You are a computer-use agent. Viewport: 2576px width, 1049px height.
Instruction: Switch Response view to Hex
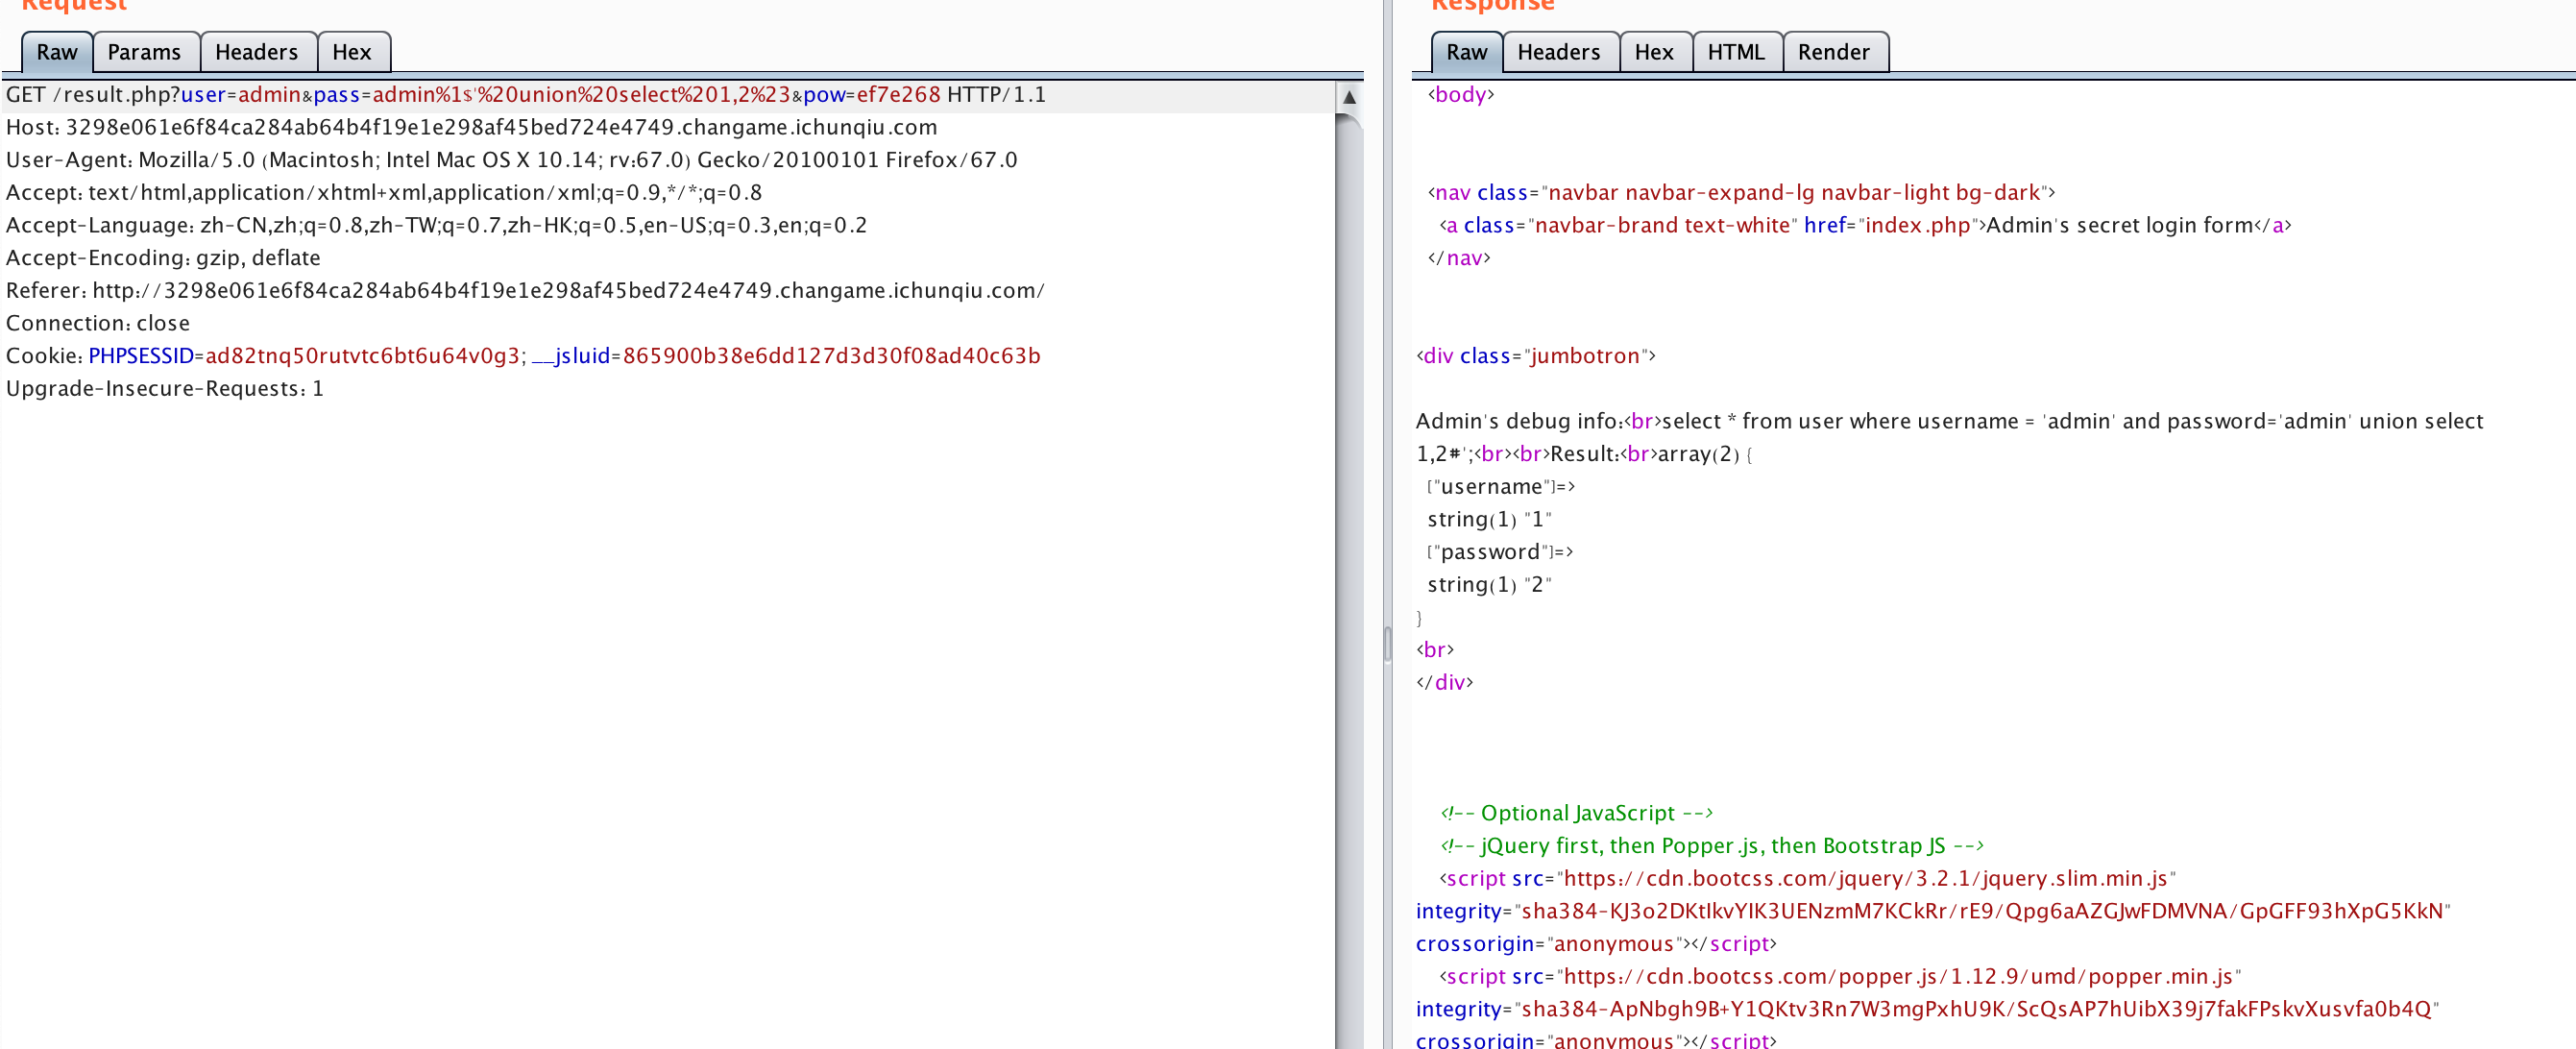pos(1655,52)
